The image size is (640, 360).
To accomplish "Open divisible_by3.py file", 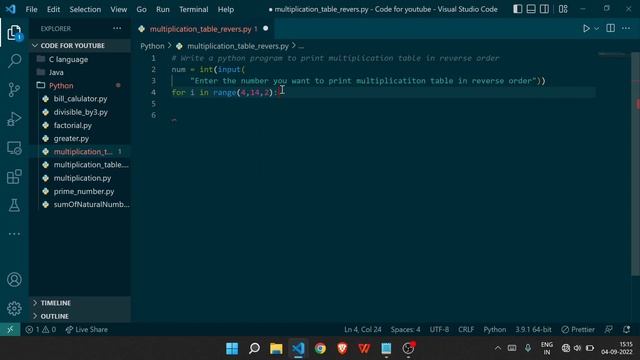I will 80,112.
